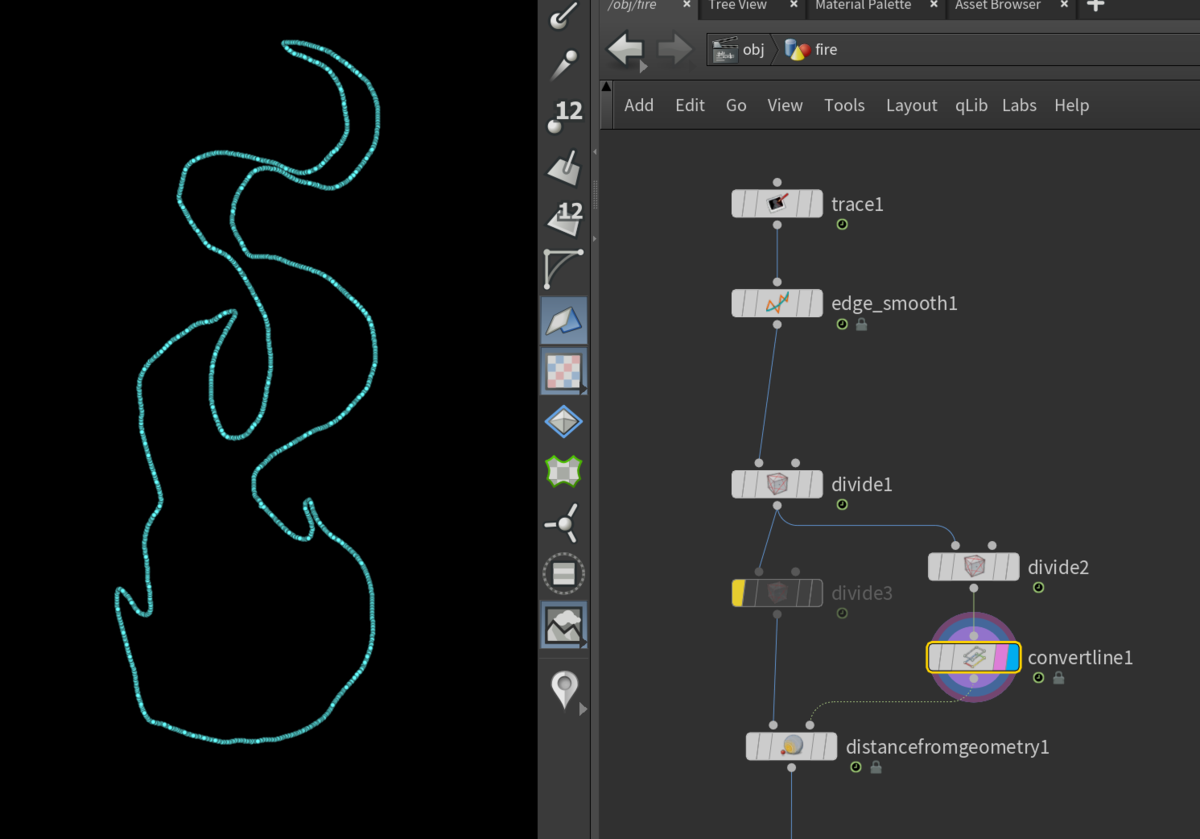The width and height of the screenshot is (1200, 839).
Task: Open the View menu
Action: (x=785, y=105)
